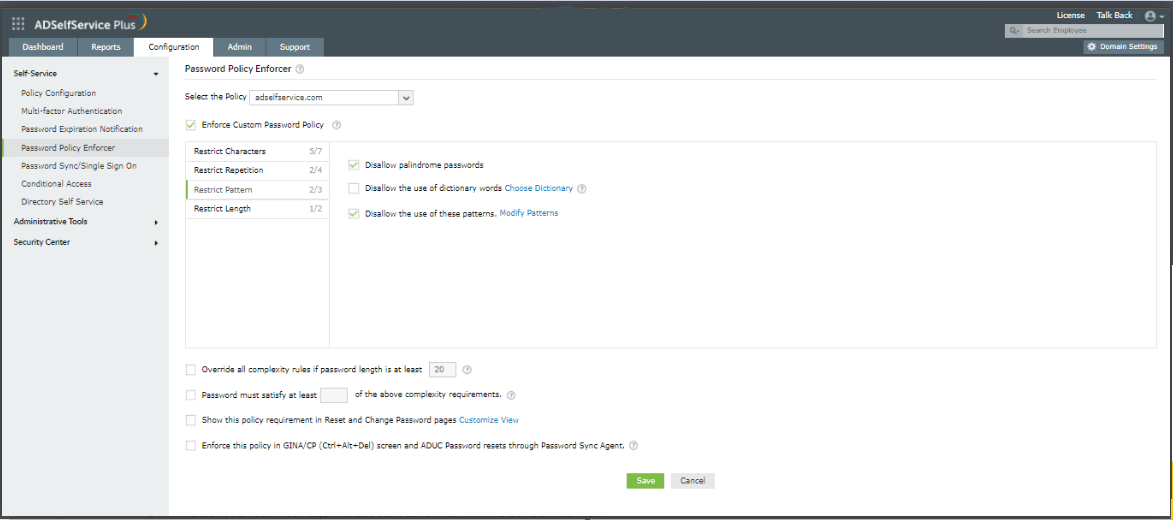Open help icon for GINA/CP enforcement option
1173x520 pixels.
tap(634, 445)
